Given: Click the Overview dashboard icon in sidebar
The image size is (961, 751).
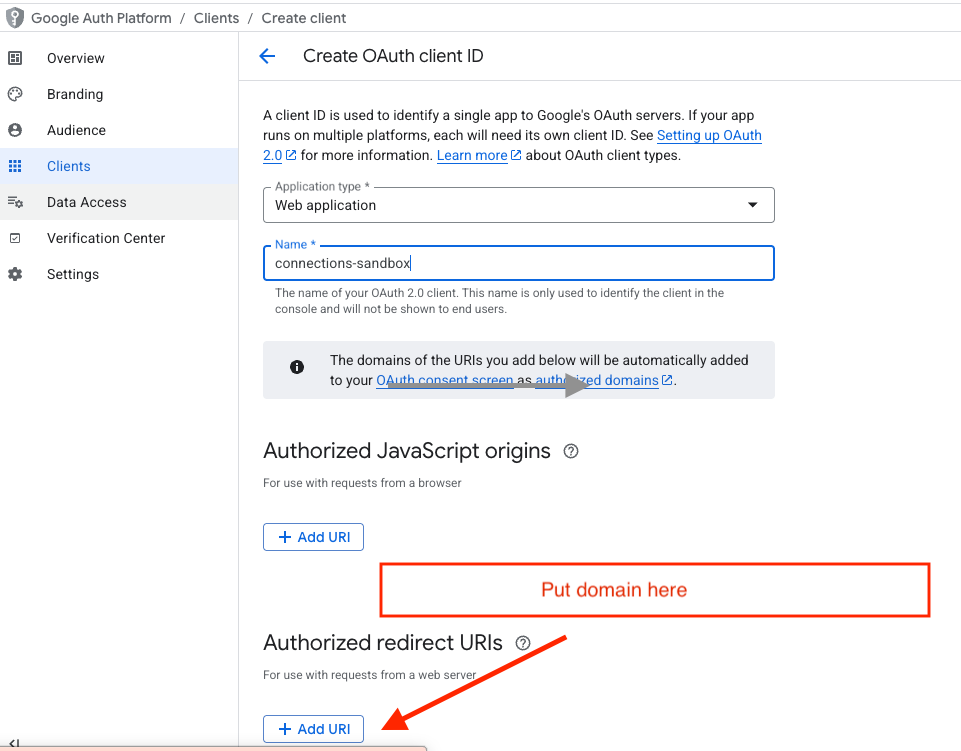Looking at the screenshot, I should pyautogui.click(x=15, y=58).
